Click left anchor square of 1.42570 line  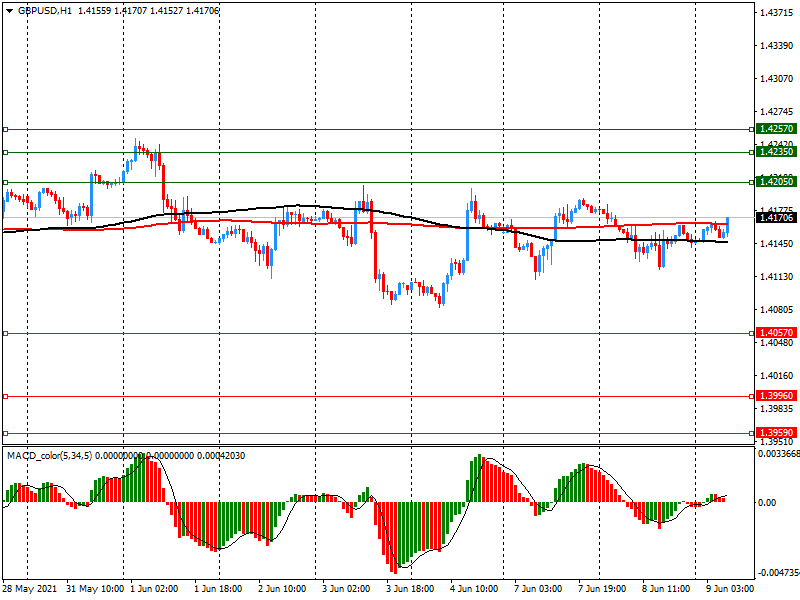5,129
